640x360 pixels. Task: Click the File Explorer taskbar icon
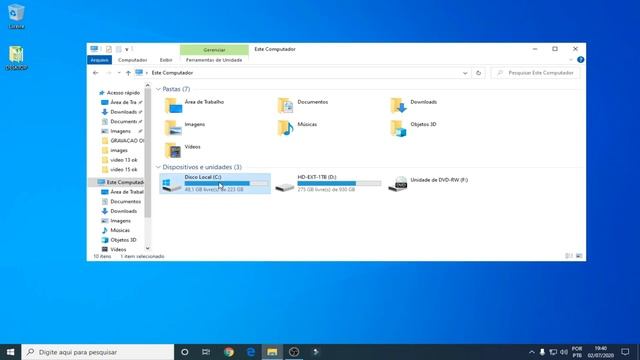(272, 352)
